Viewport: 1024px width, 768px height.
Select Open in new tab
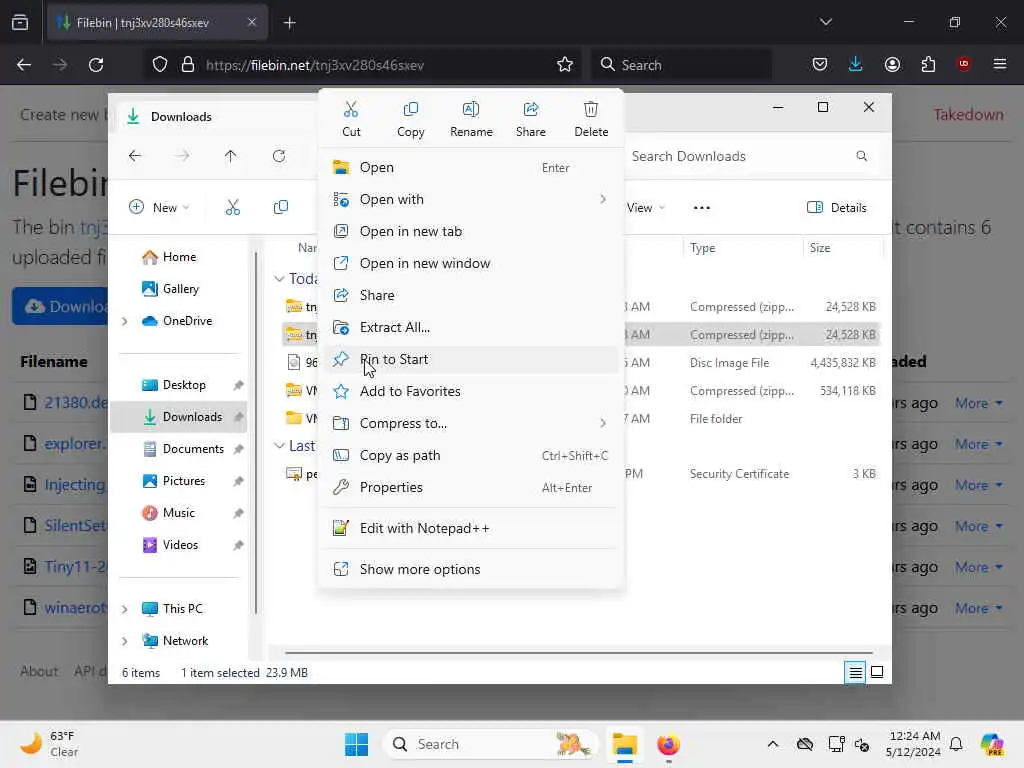[471, 231]
